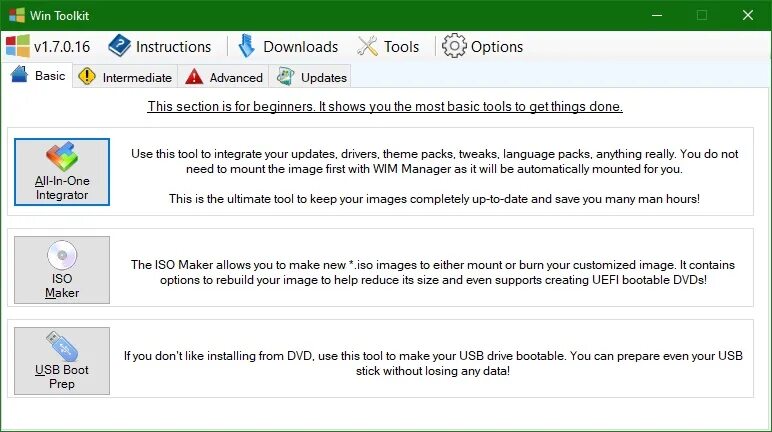
Task: Click the red triangle Advanced tab icon
Action: pos(194,76)
